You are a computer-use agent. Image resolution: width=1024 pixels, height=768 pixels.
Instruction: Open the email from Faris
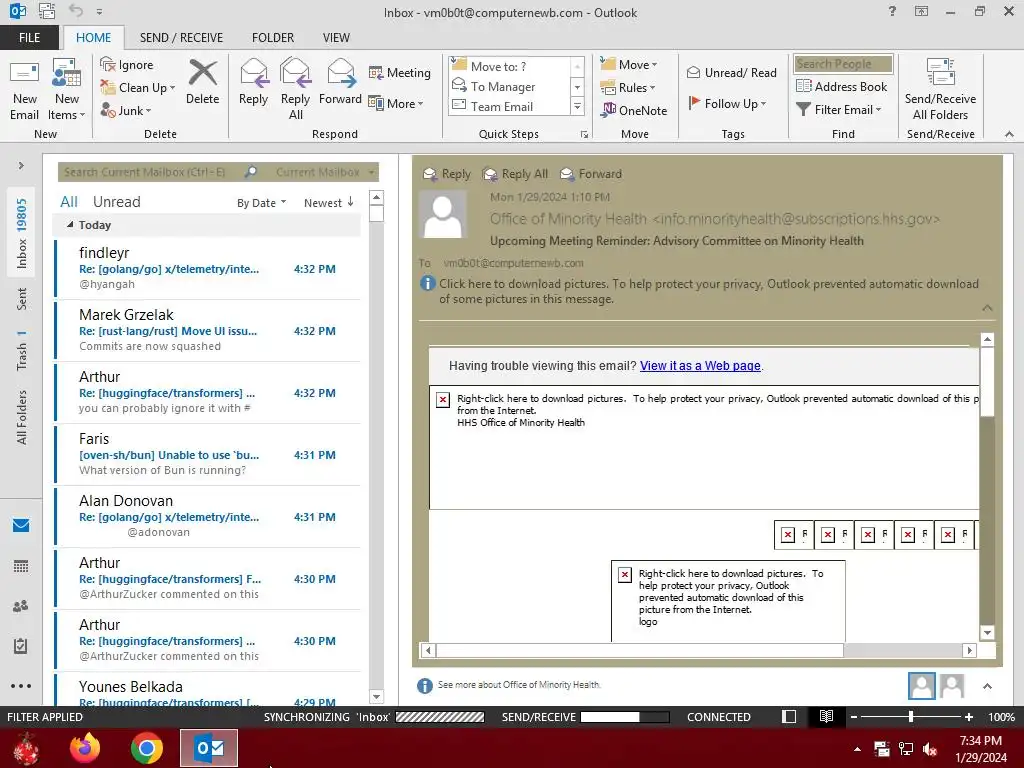[x=208, y=455]
